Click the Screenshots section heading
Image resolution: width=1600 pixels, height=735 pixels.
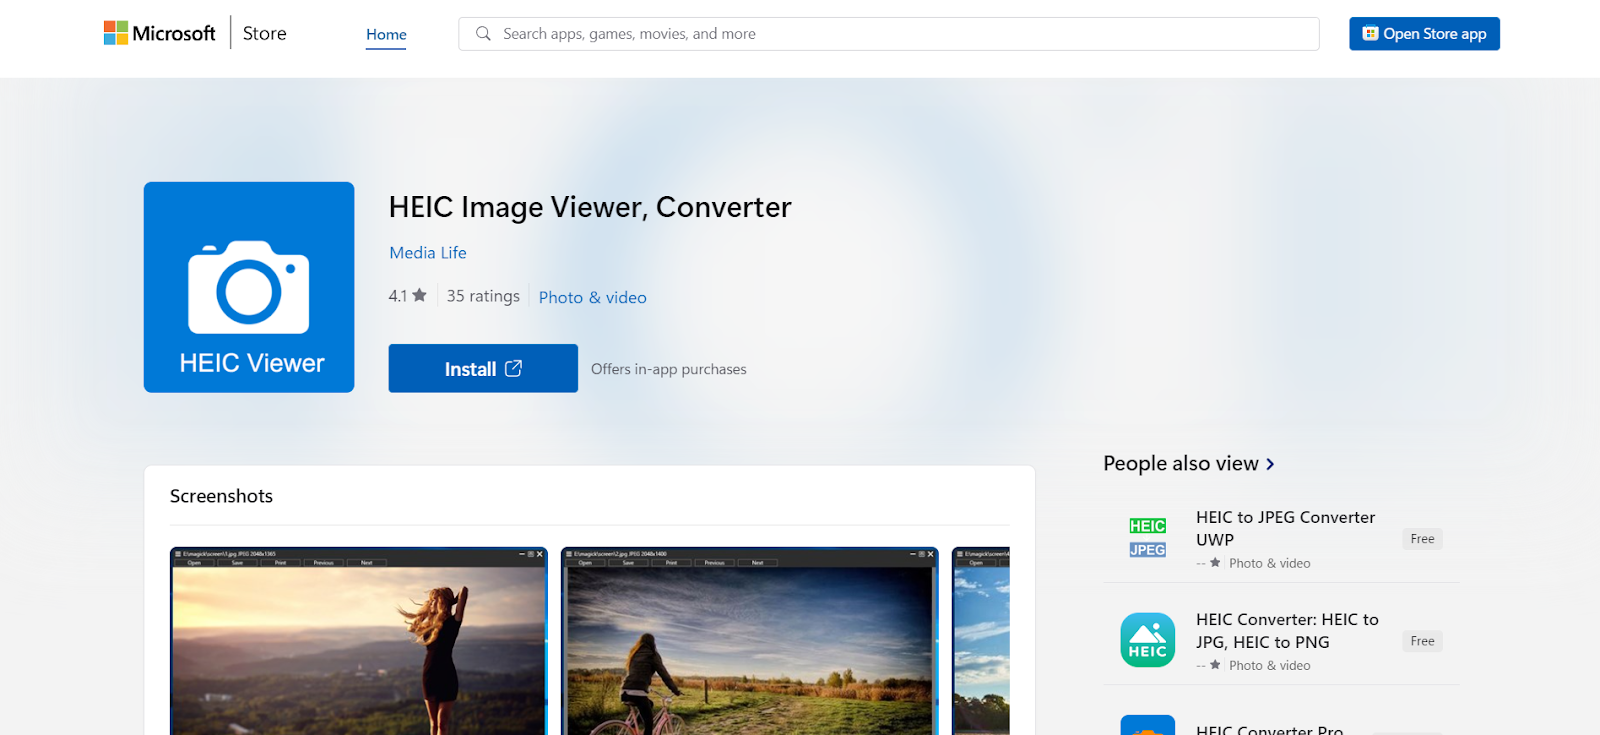coord(221,496)
